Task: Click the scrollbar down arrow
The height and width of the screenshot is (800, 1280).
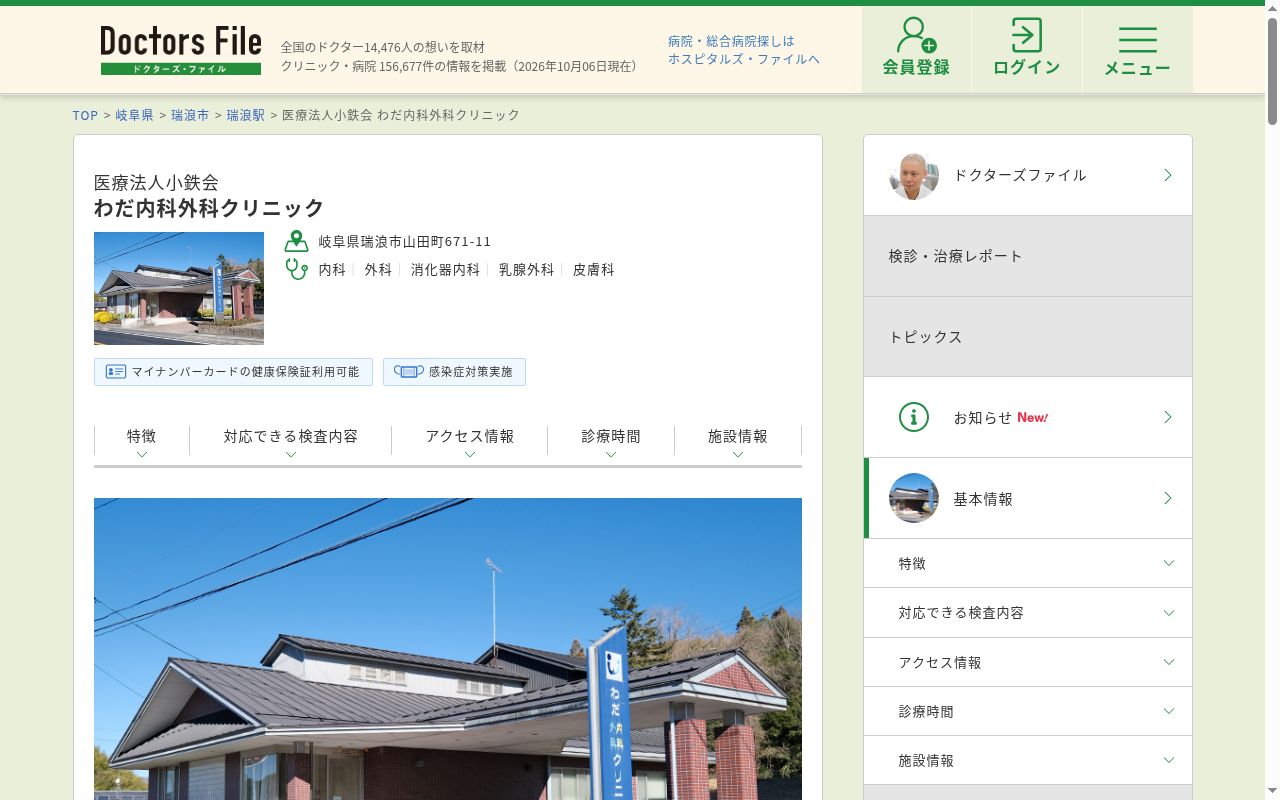Action: click(1272, 792)
